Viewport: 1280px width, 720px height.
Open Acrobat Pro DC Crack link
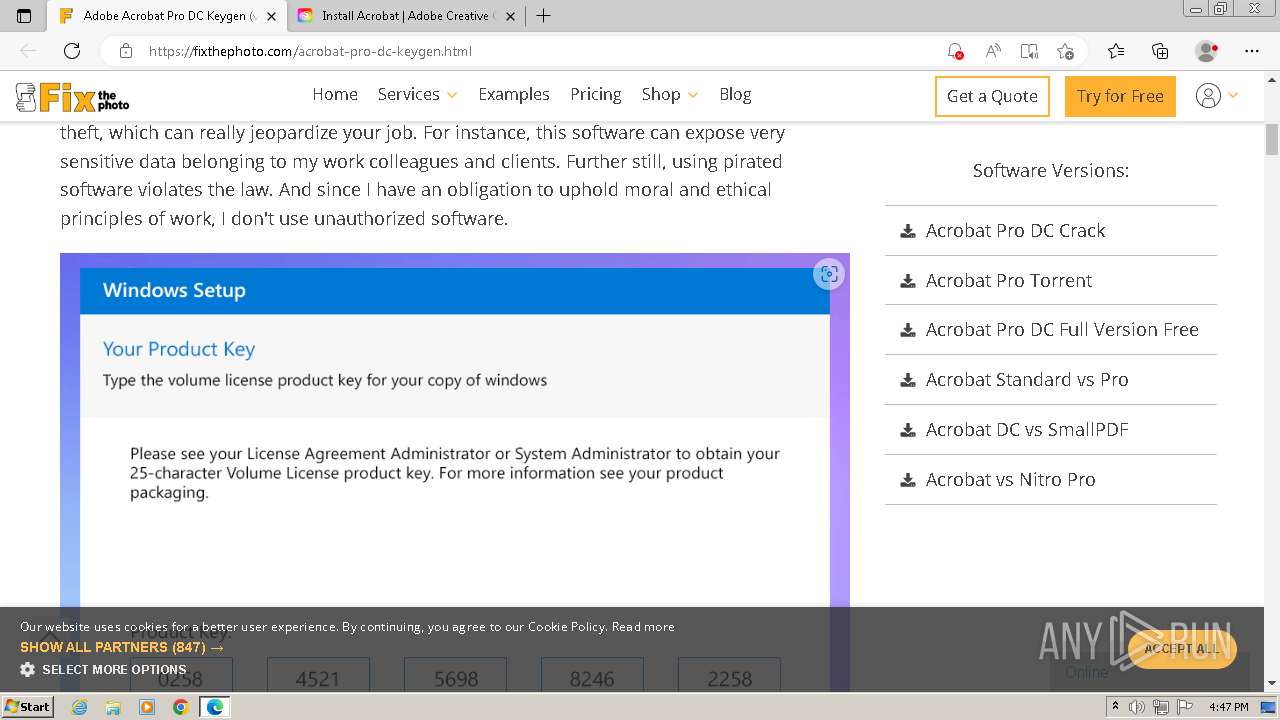pyautogui.click(x=1015, y=230)
